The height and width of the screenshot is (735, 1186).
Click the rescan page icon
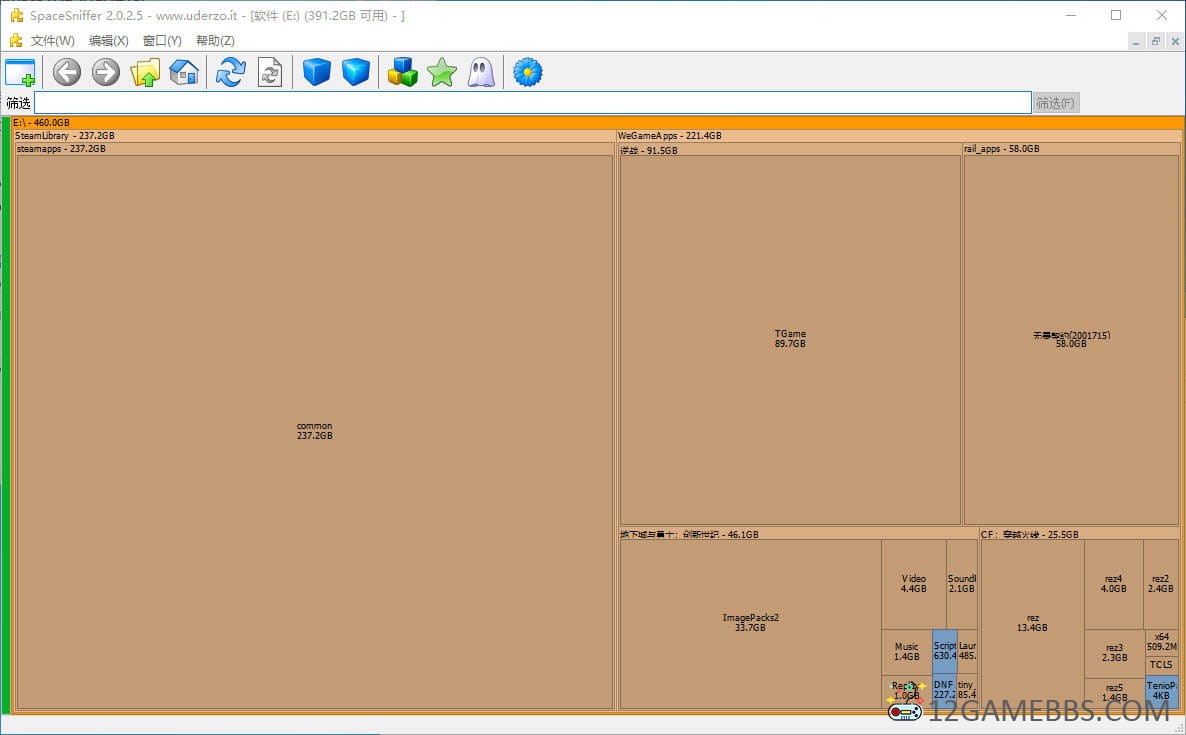(x=270, y=73)
